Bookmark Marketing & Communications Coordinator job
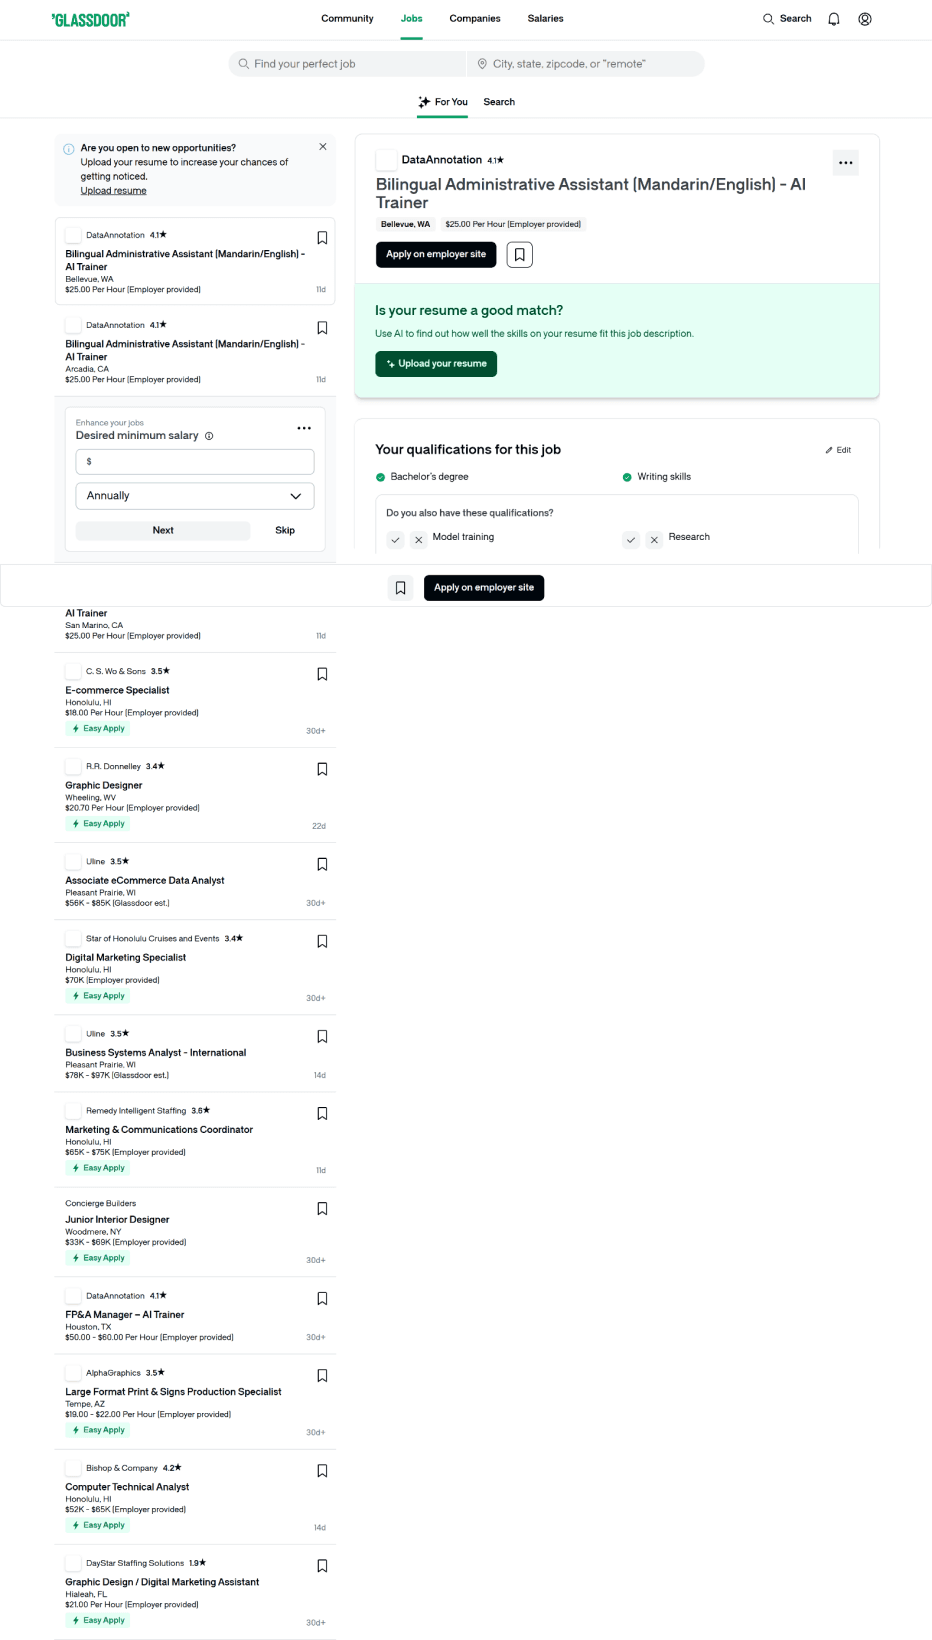Viewport: 932px width, 1640px height. pyautogui.click(x=322, y=1113)
